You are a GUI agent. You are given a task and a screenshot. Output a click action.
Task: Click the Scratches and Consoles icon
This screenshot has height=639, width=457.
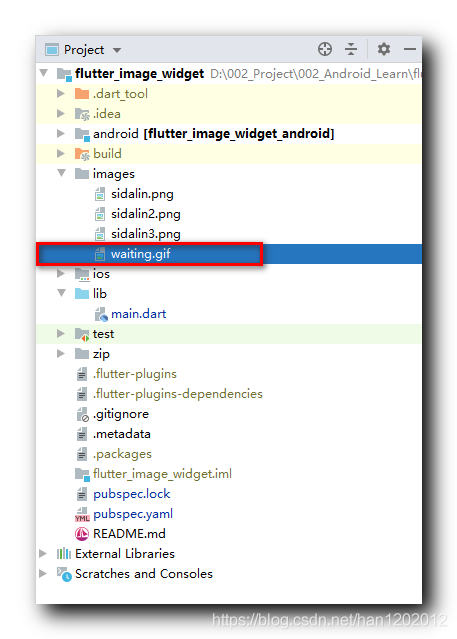[64, 574]
